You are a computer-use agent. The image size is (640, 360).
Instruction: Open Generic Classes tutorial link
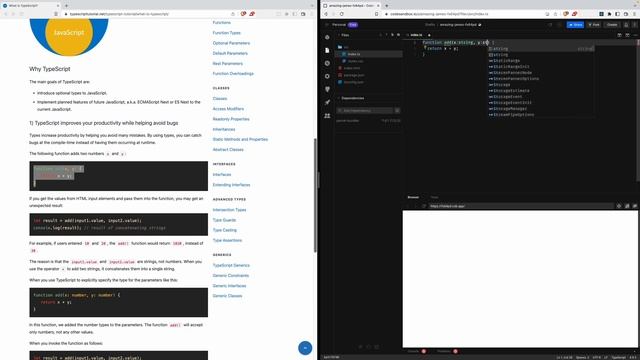pyautogui.click(x=227, y=296)
